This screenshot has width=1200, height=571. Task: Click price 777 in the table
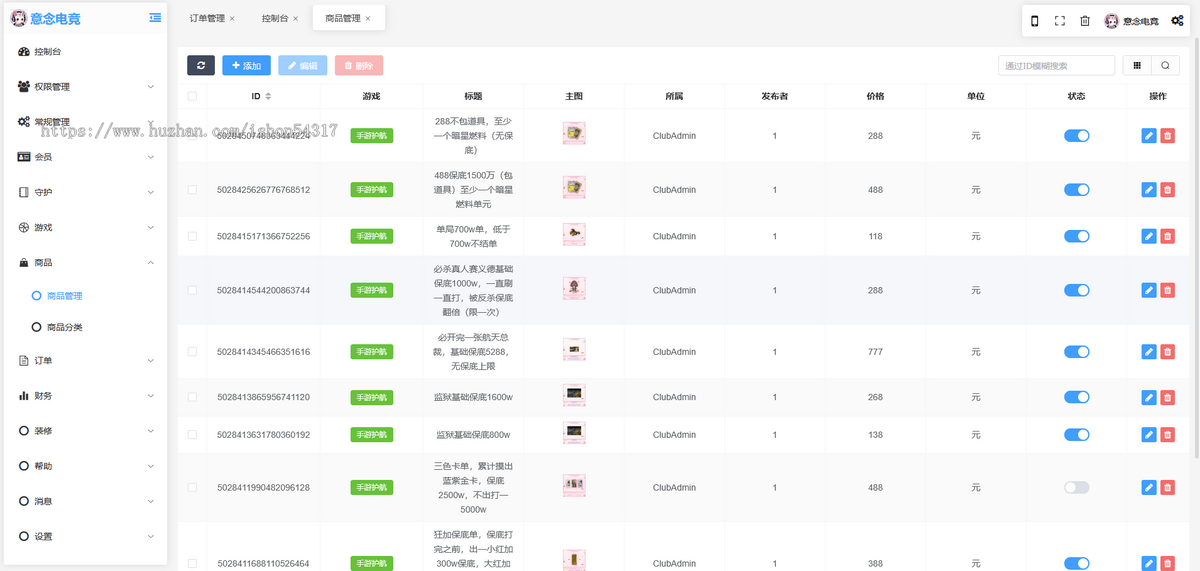click(x=875, y=352)
